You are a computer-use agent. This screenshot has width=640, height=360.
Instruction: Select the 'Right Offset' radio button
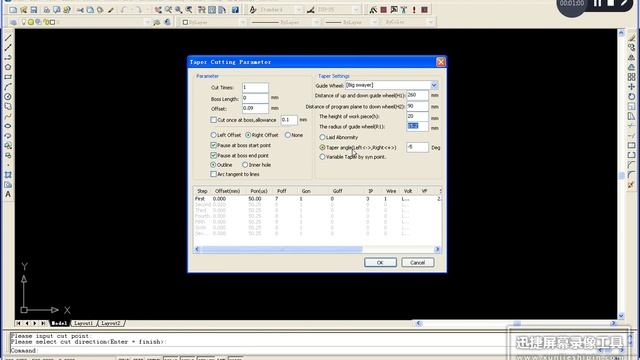point(248,135)
